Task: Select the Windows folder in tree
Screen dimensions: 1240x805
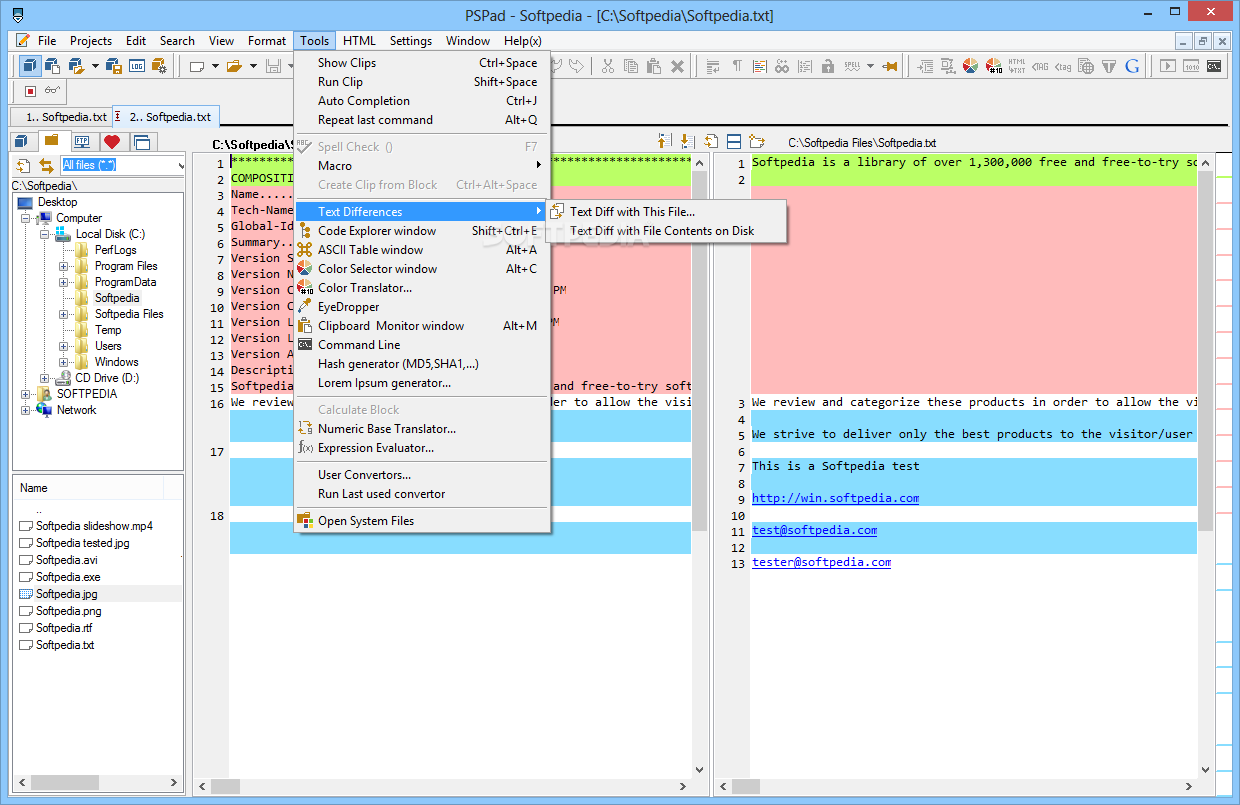Action: [x=116, y=362]
